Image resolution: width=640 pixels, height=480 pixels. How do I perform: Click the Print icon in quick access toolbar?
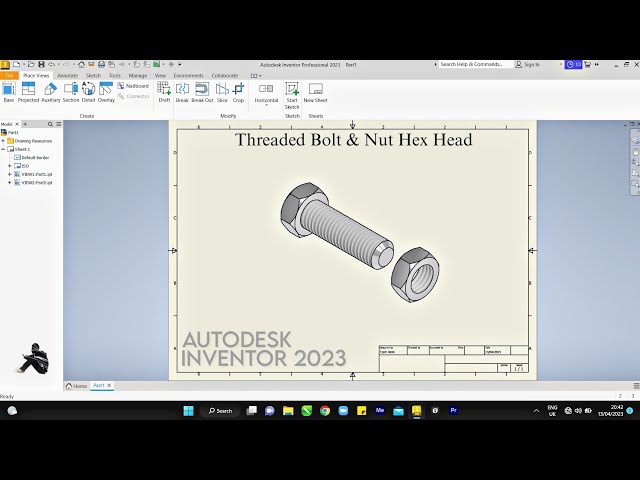101,64
